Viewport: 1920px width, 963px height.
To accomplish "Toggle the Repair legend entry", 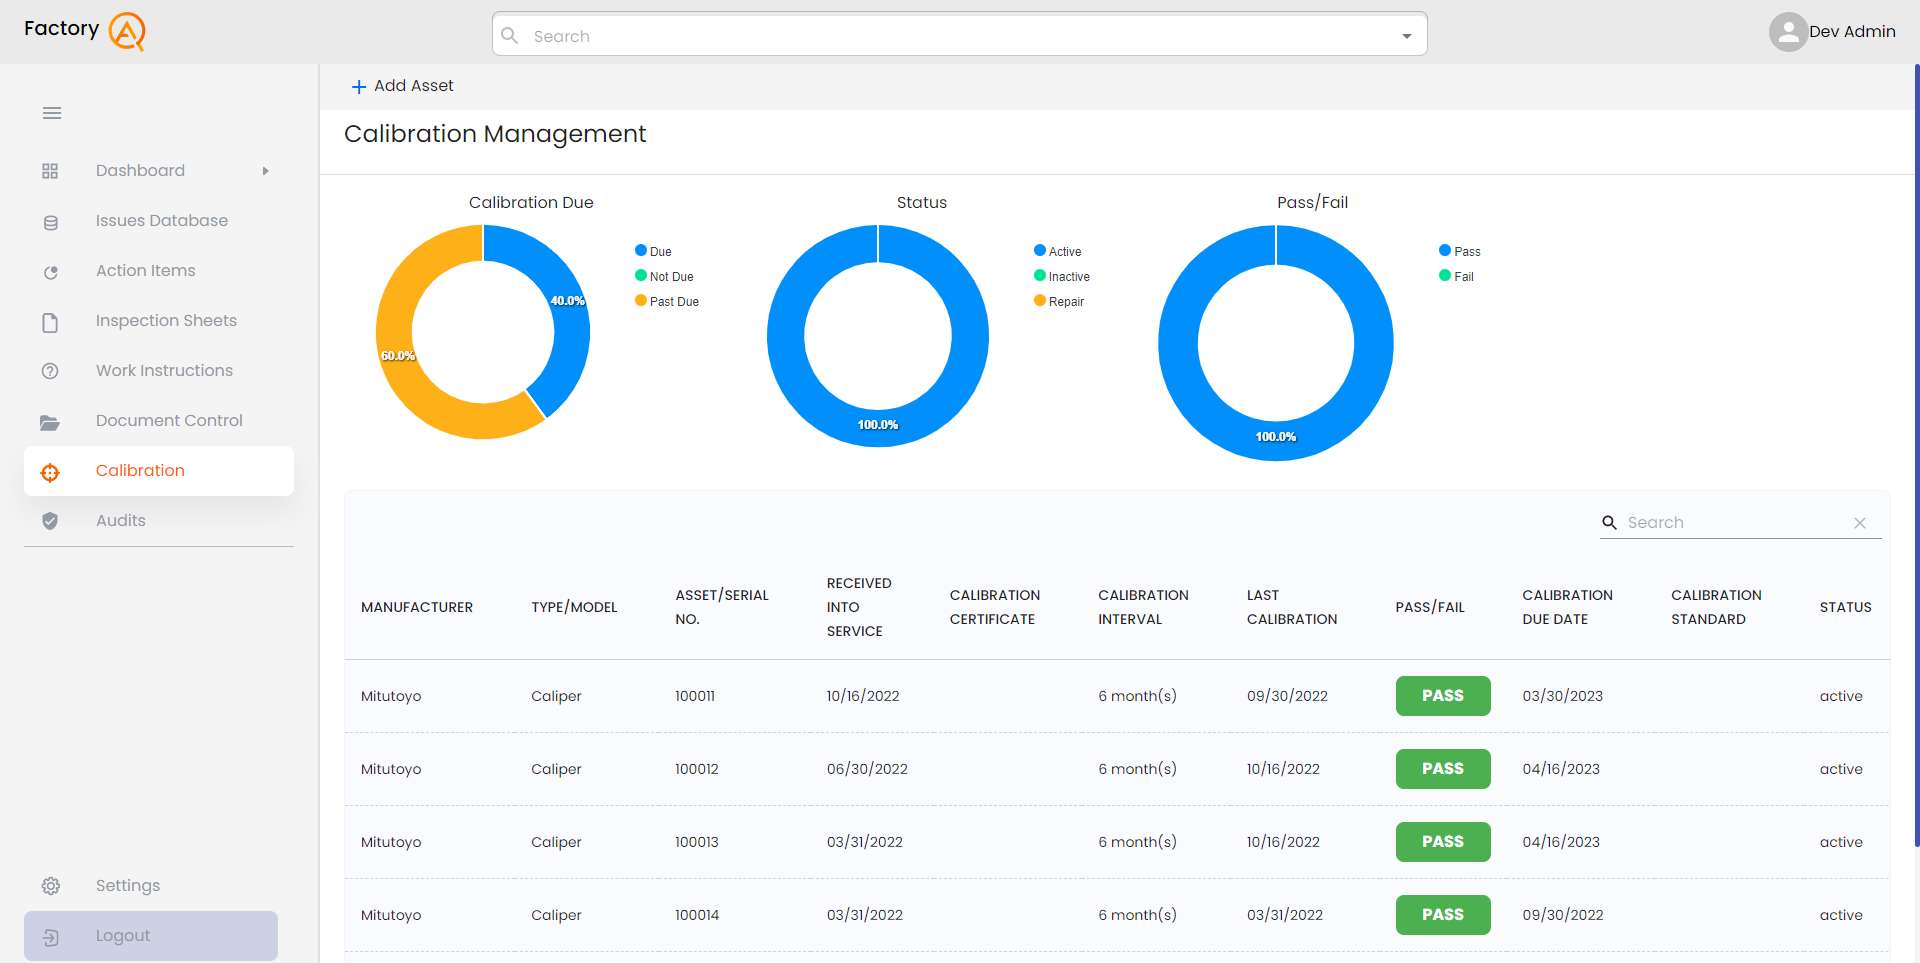I will [x=1059, y=301].
